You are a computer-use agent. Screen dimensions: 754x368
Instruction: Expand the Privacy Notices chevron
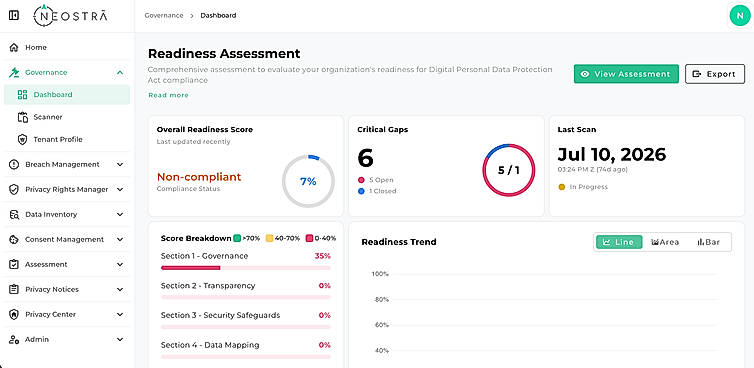tap(120, 290)
